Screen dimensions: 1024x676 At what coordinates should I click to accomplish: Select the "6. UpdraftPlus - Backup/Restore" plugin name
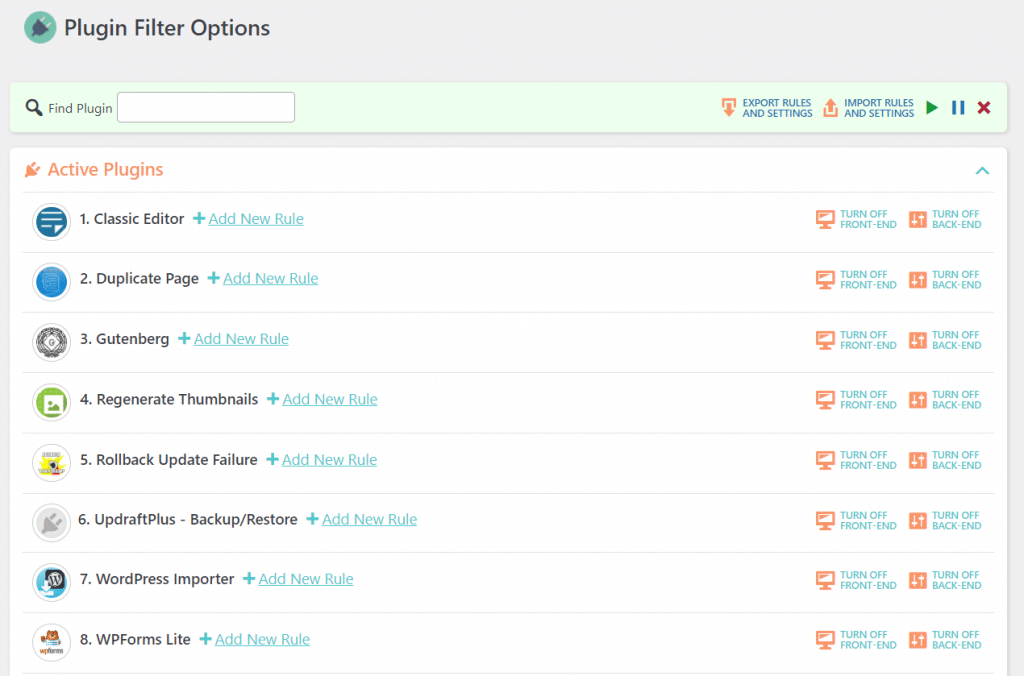pos(188,519)
